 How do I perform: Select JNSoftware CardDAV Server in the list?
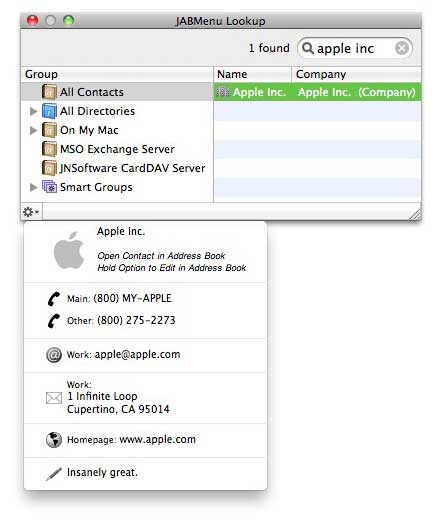[117, 168]
